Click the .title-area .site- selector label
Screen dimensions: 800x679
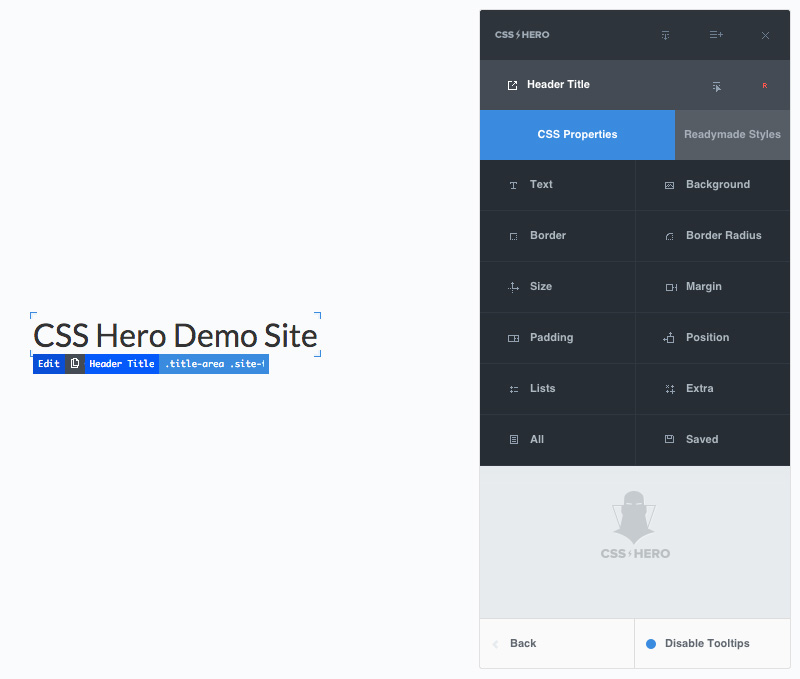click(x=214, y=364)
